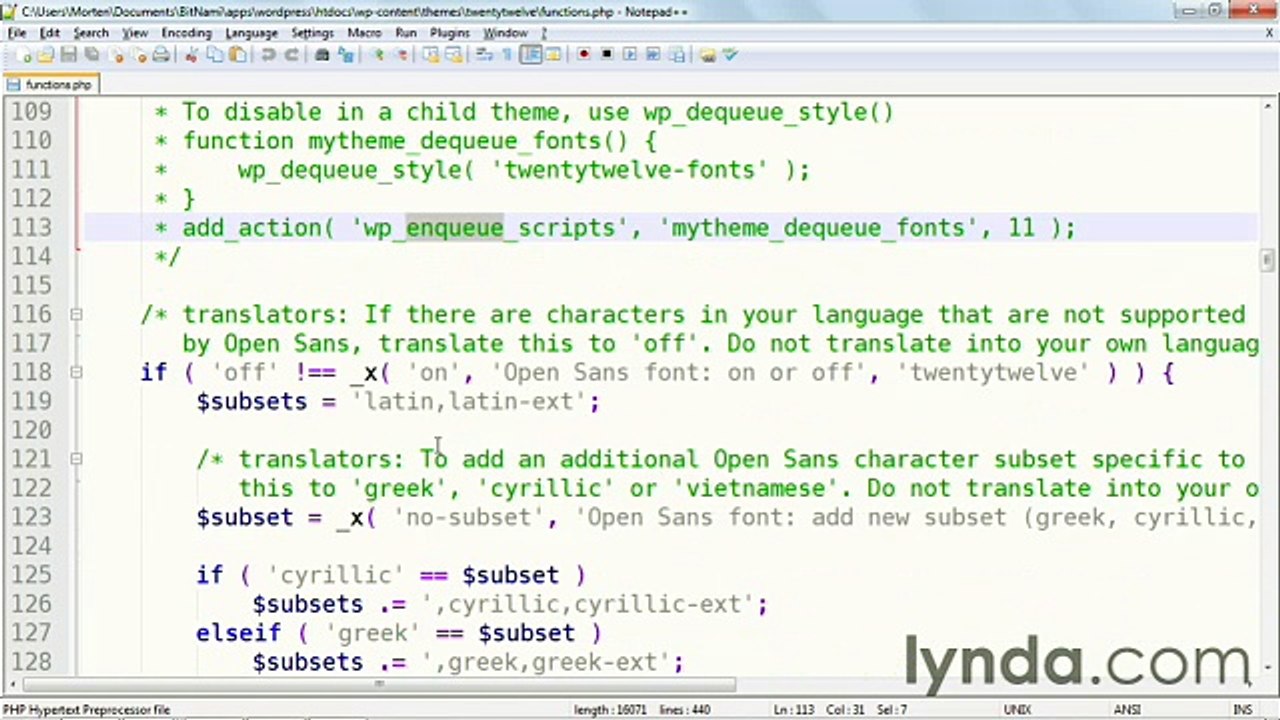Open the Run menu
Viewport: 1280px width, 720px height.
pyautogui.click(x=406, y=33)
